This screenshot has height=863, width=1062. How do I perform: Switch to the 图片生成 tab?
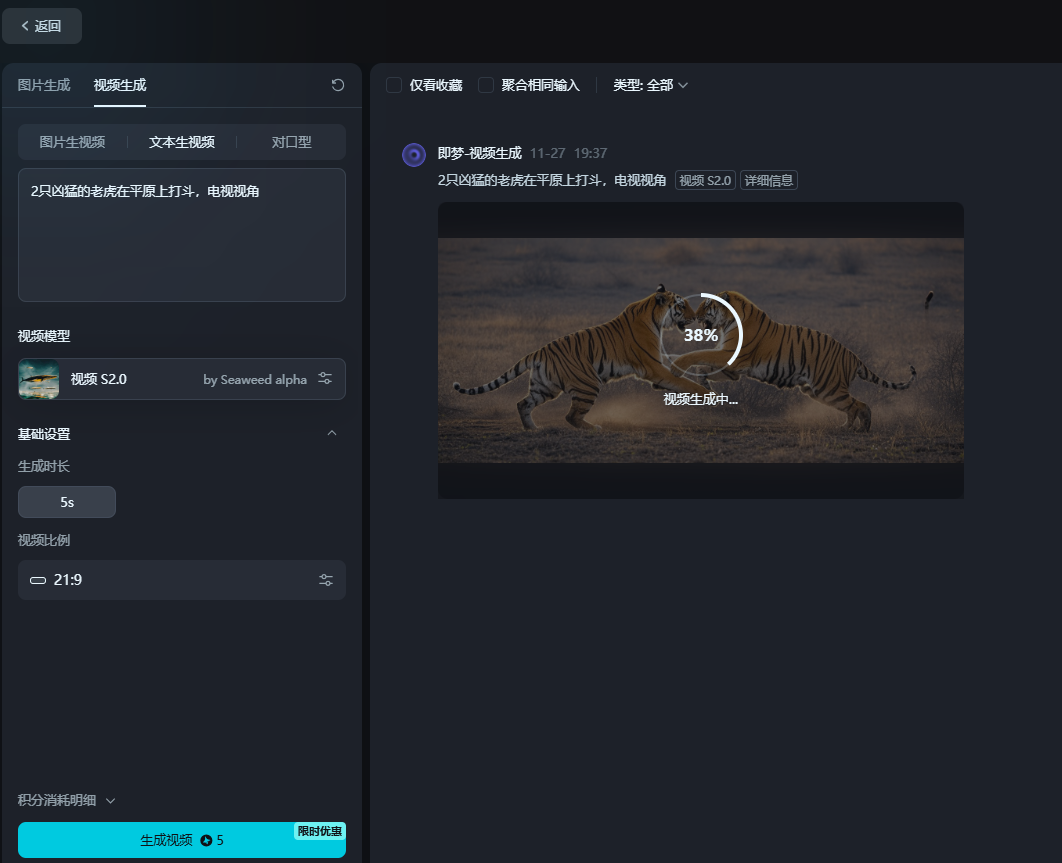(x=43, y=86)
